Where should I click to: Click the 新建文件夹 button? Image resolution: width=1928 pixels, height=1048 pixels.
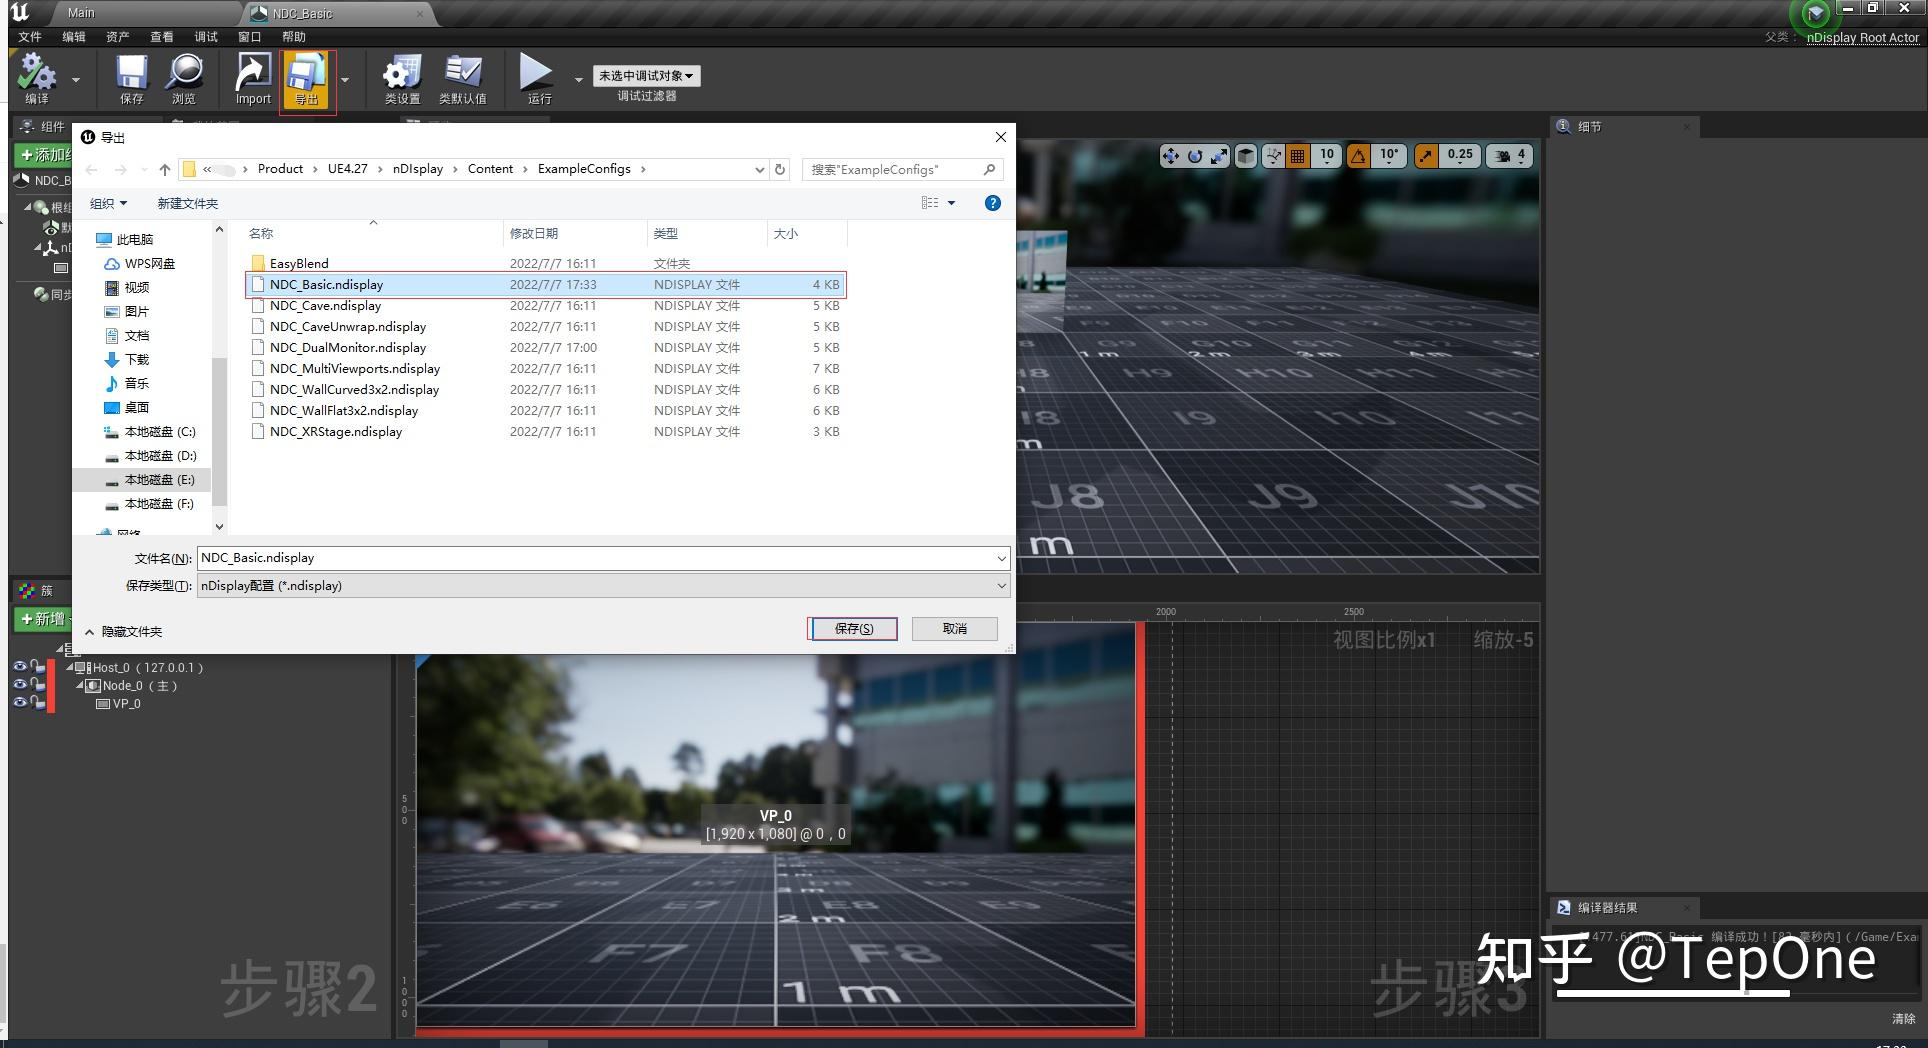click(187, 203)
